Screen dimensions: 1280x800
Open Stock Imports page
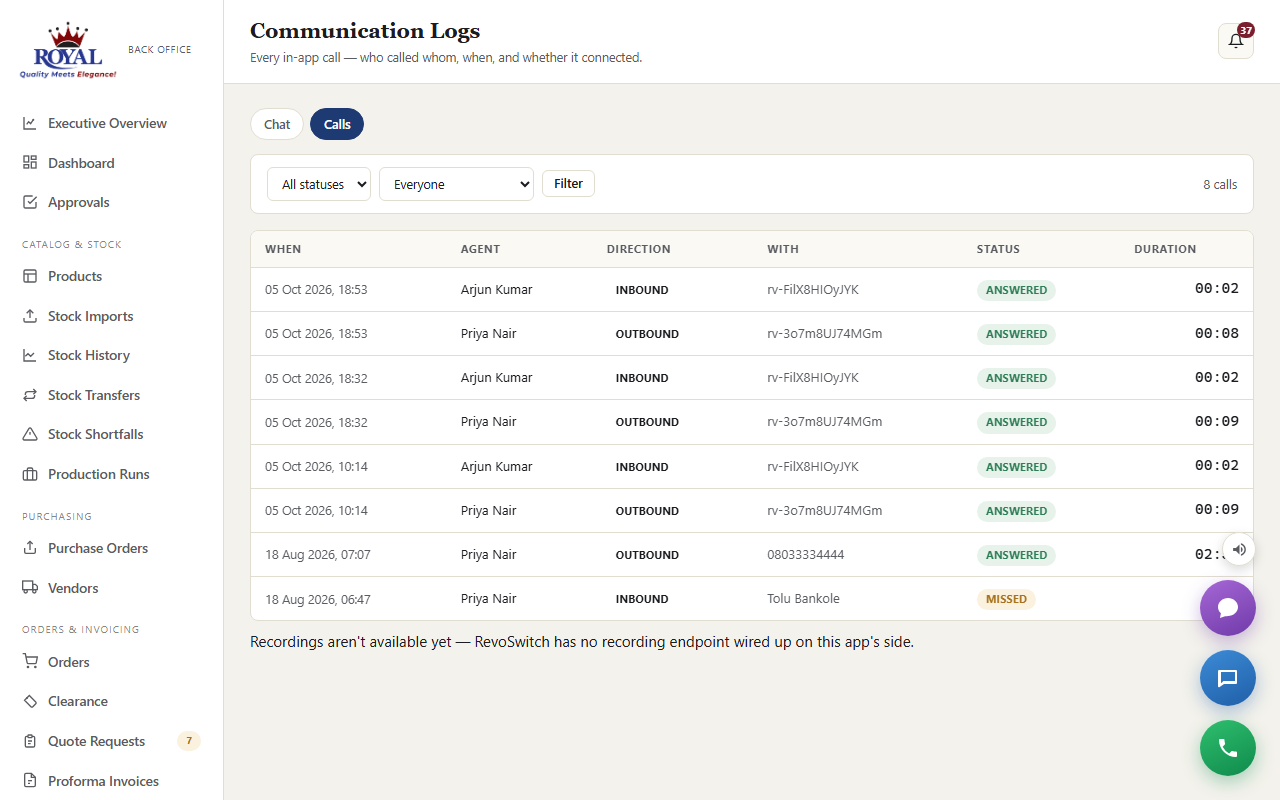click(x=90, y=316)
